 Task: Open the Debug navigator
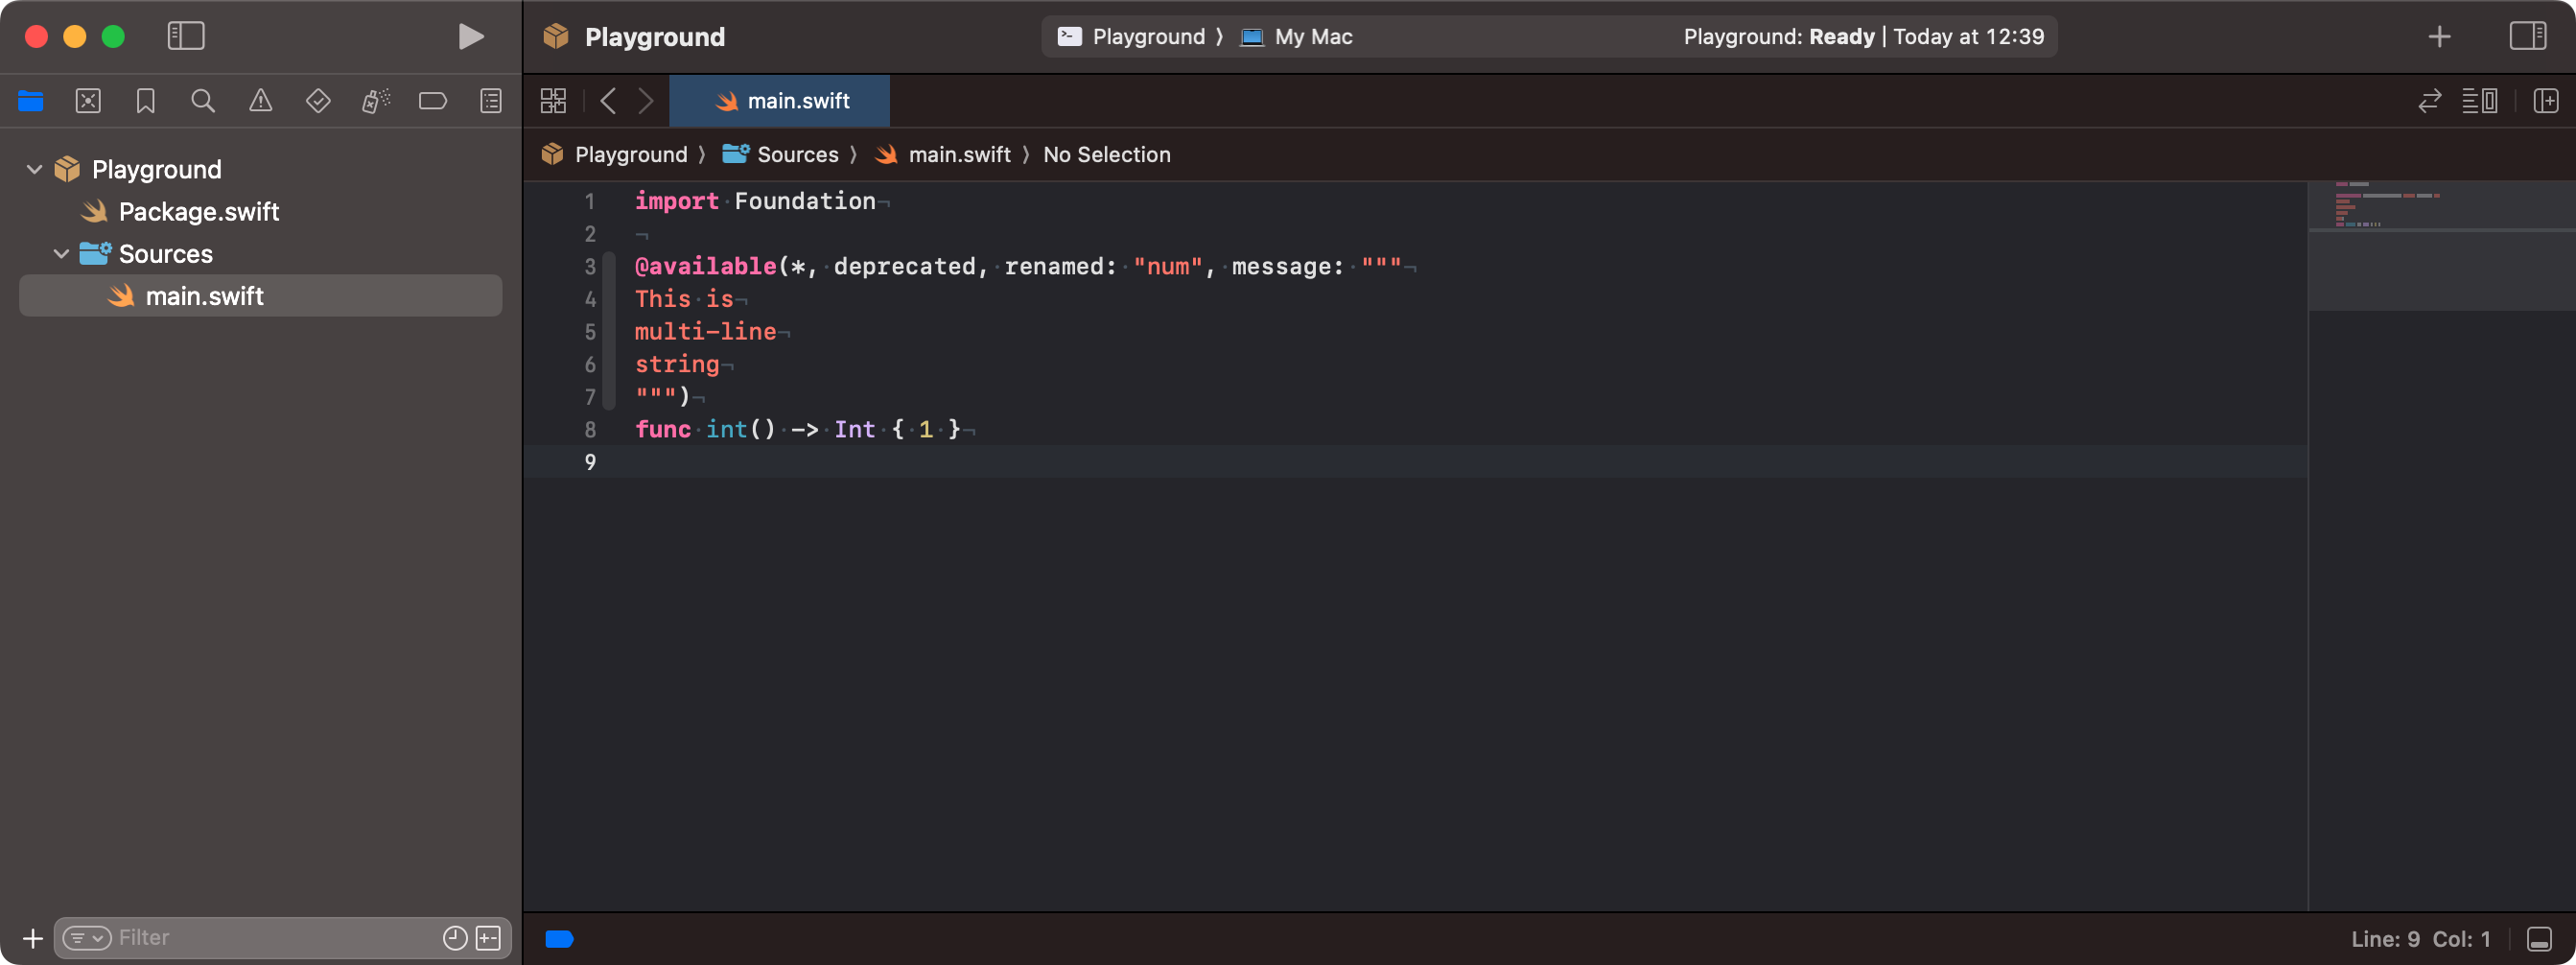(x=376, y=100)
